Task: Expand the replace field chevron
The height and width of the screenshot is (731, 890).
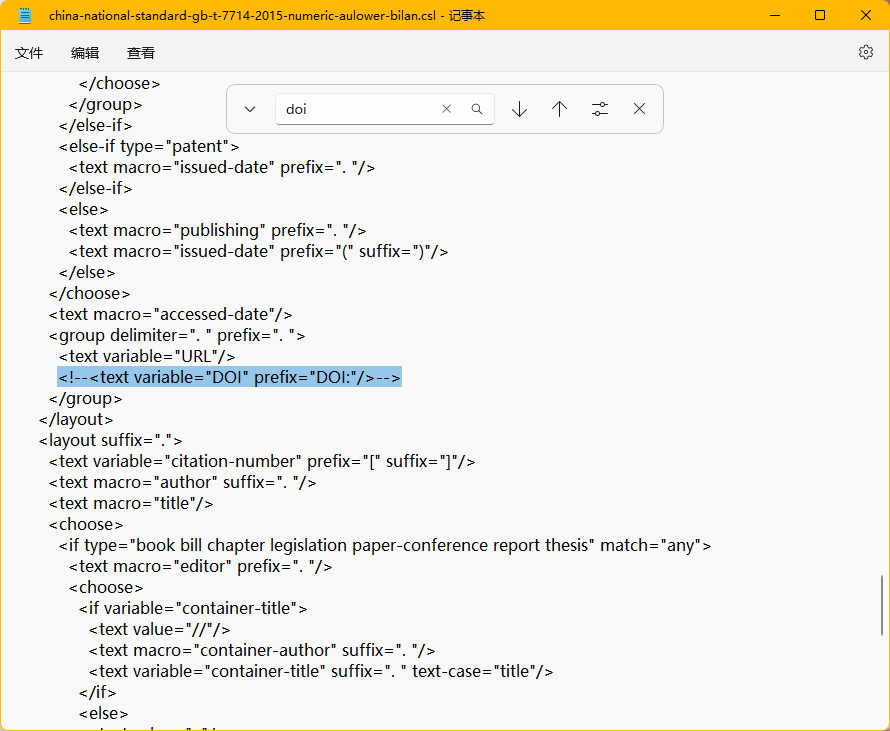Action: (250, 109)
